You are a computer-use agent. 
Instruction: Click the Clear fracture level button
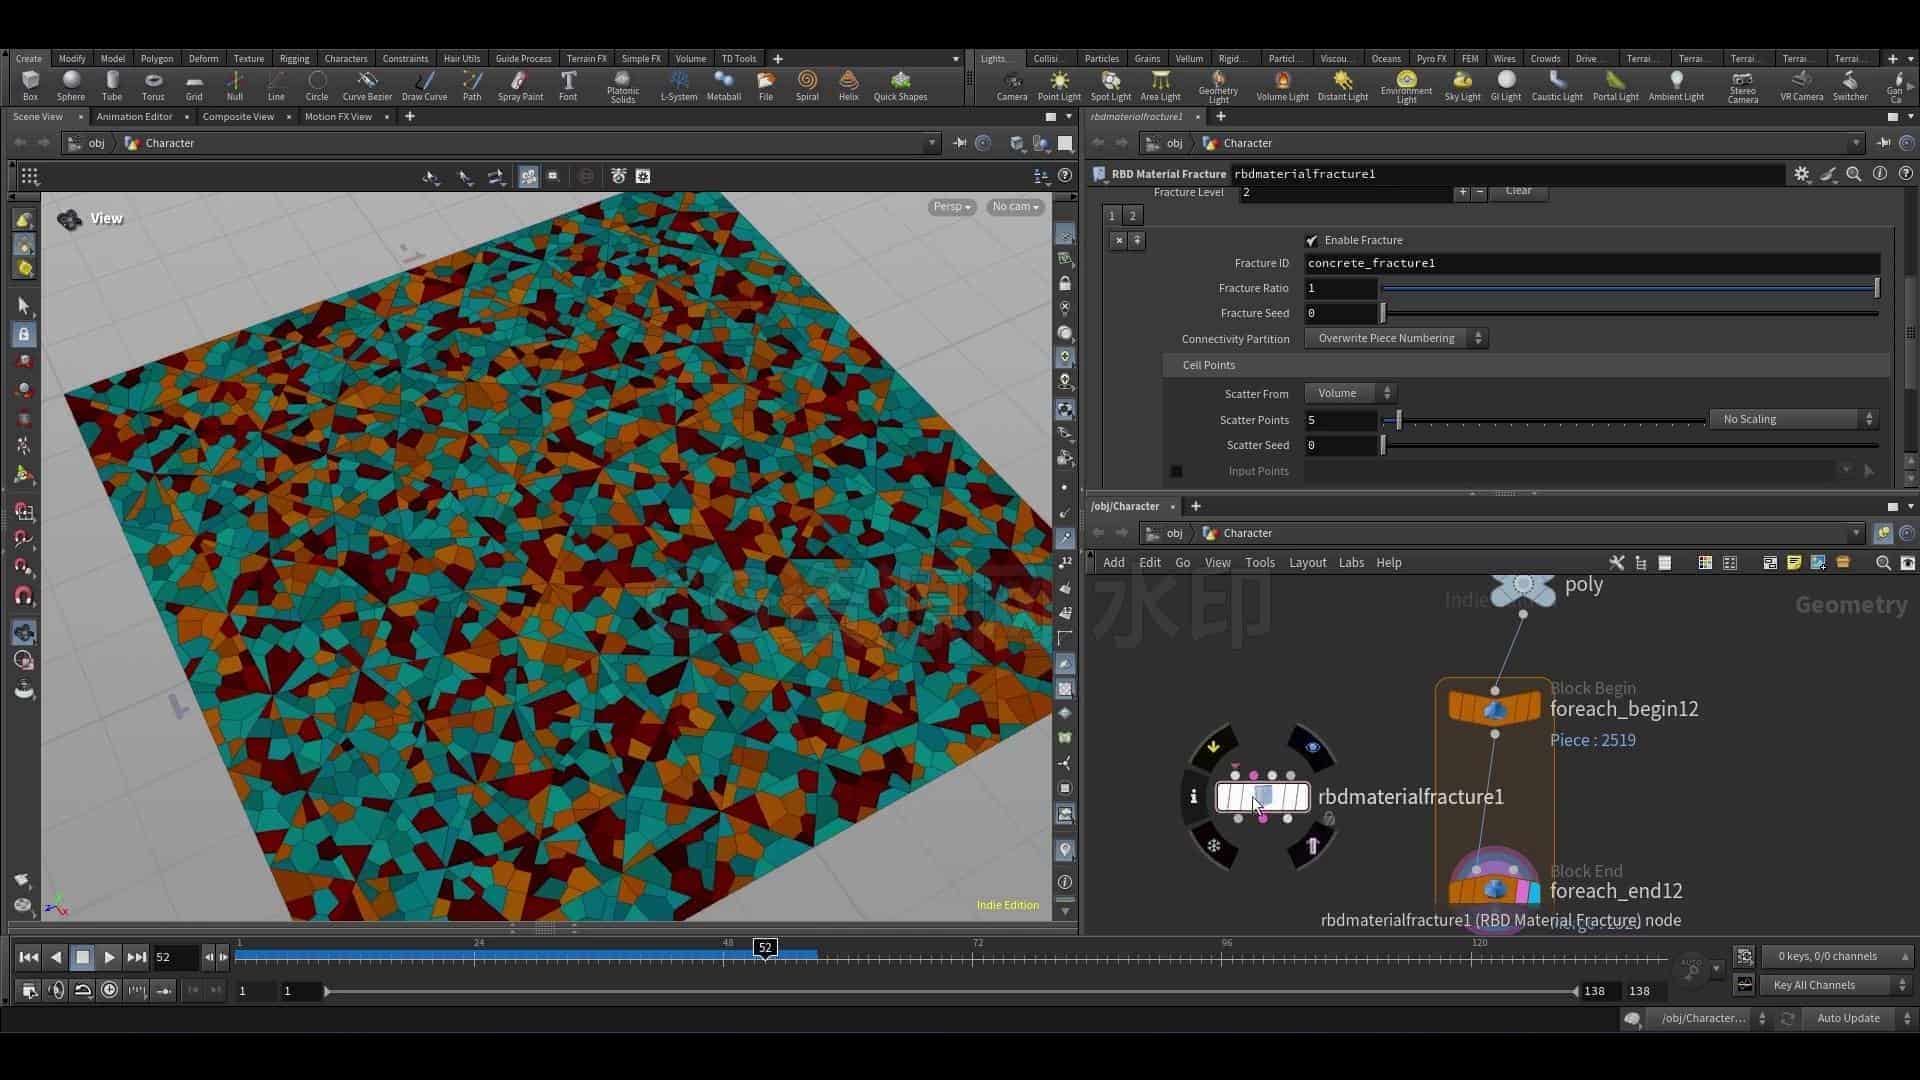[x=1518, y=191]
